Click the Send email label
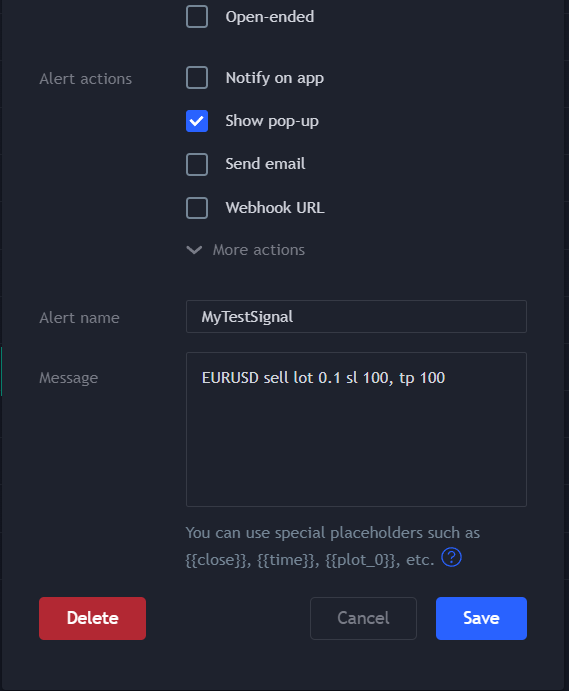Viewport: 569px width, 691px height. pos(265,164)
